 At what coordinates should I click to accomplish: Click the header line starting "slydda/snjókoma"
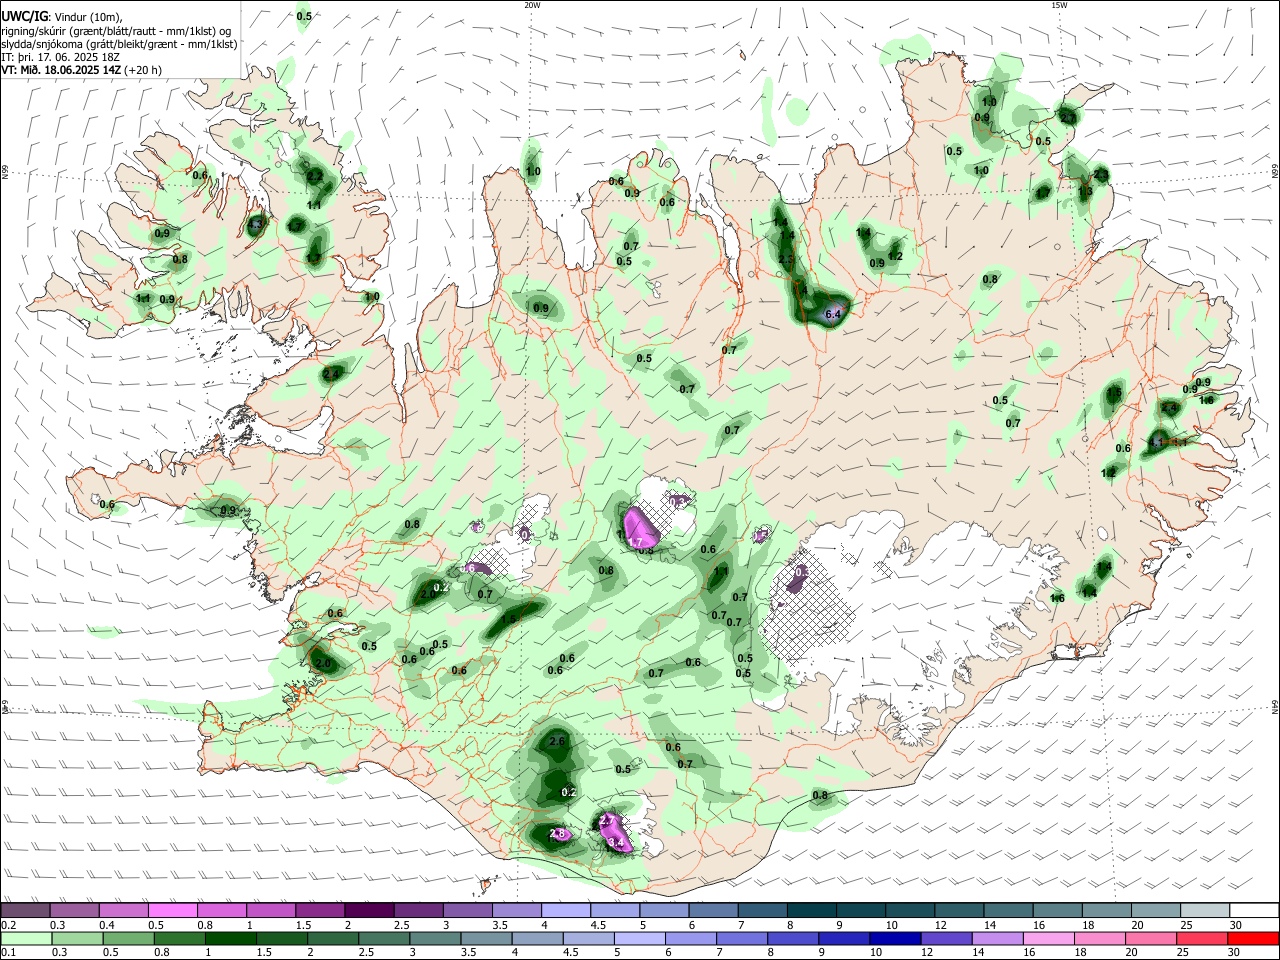point(119,44)
